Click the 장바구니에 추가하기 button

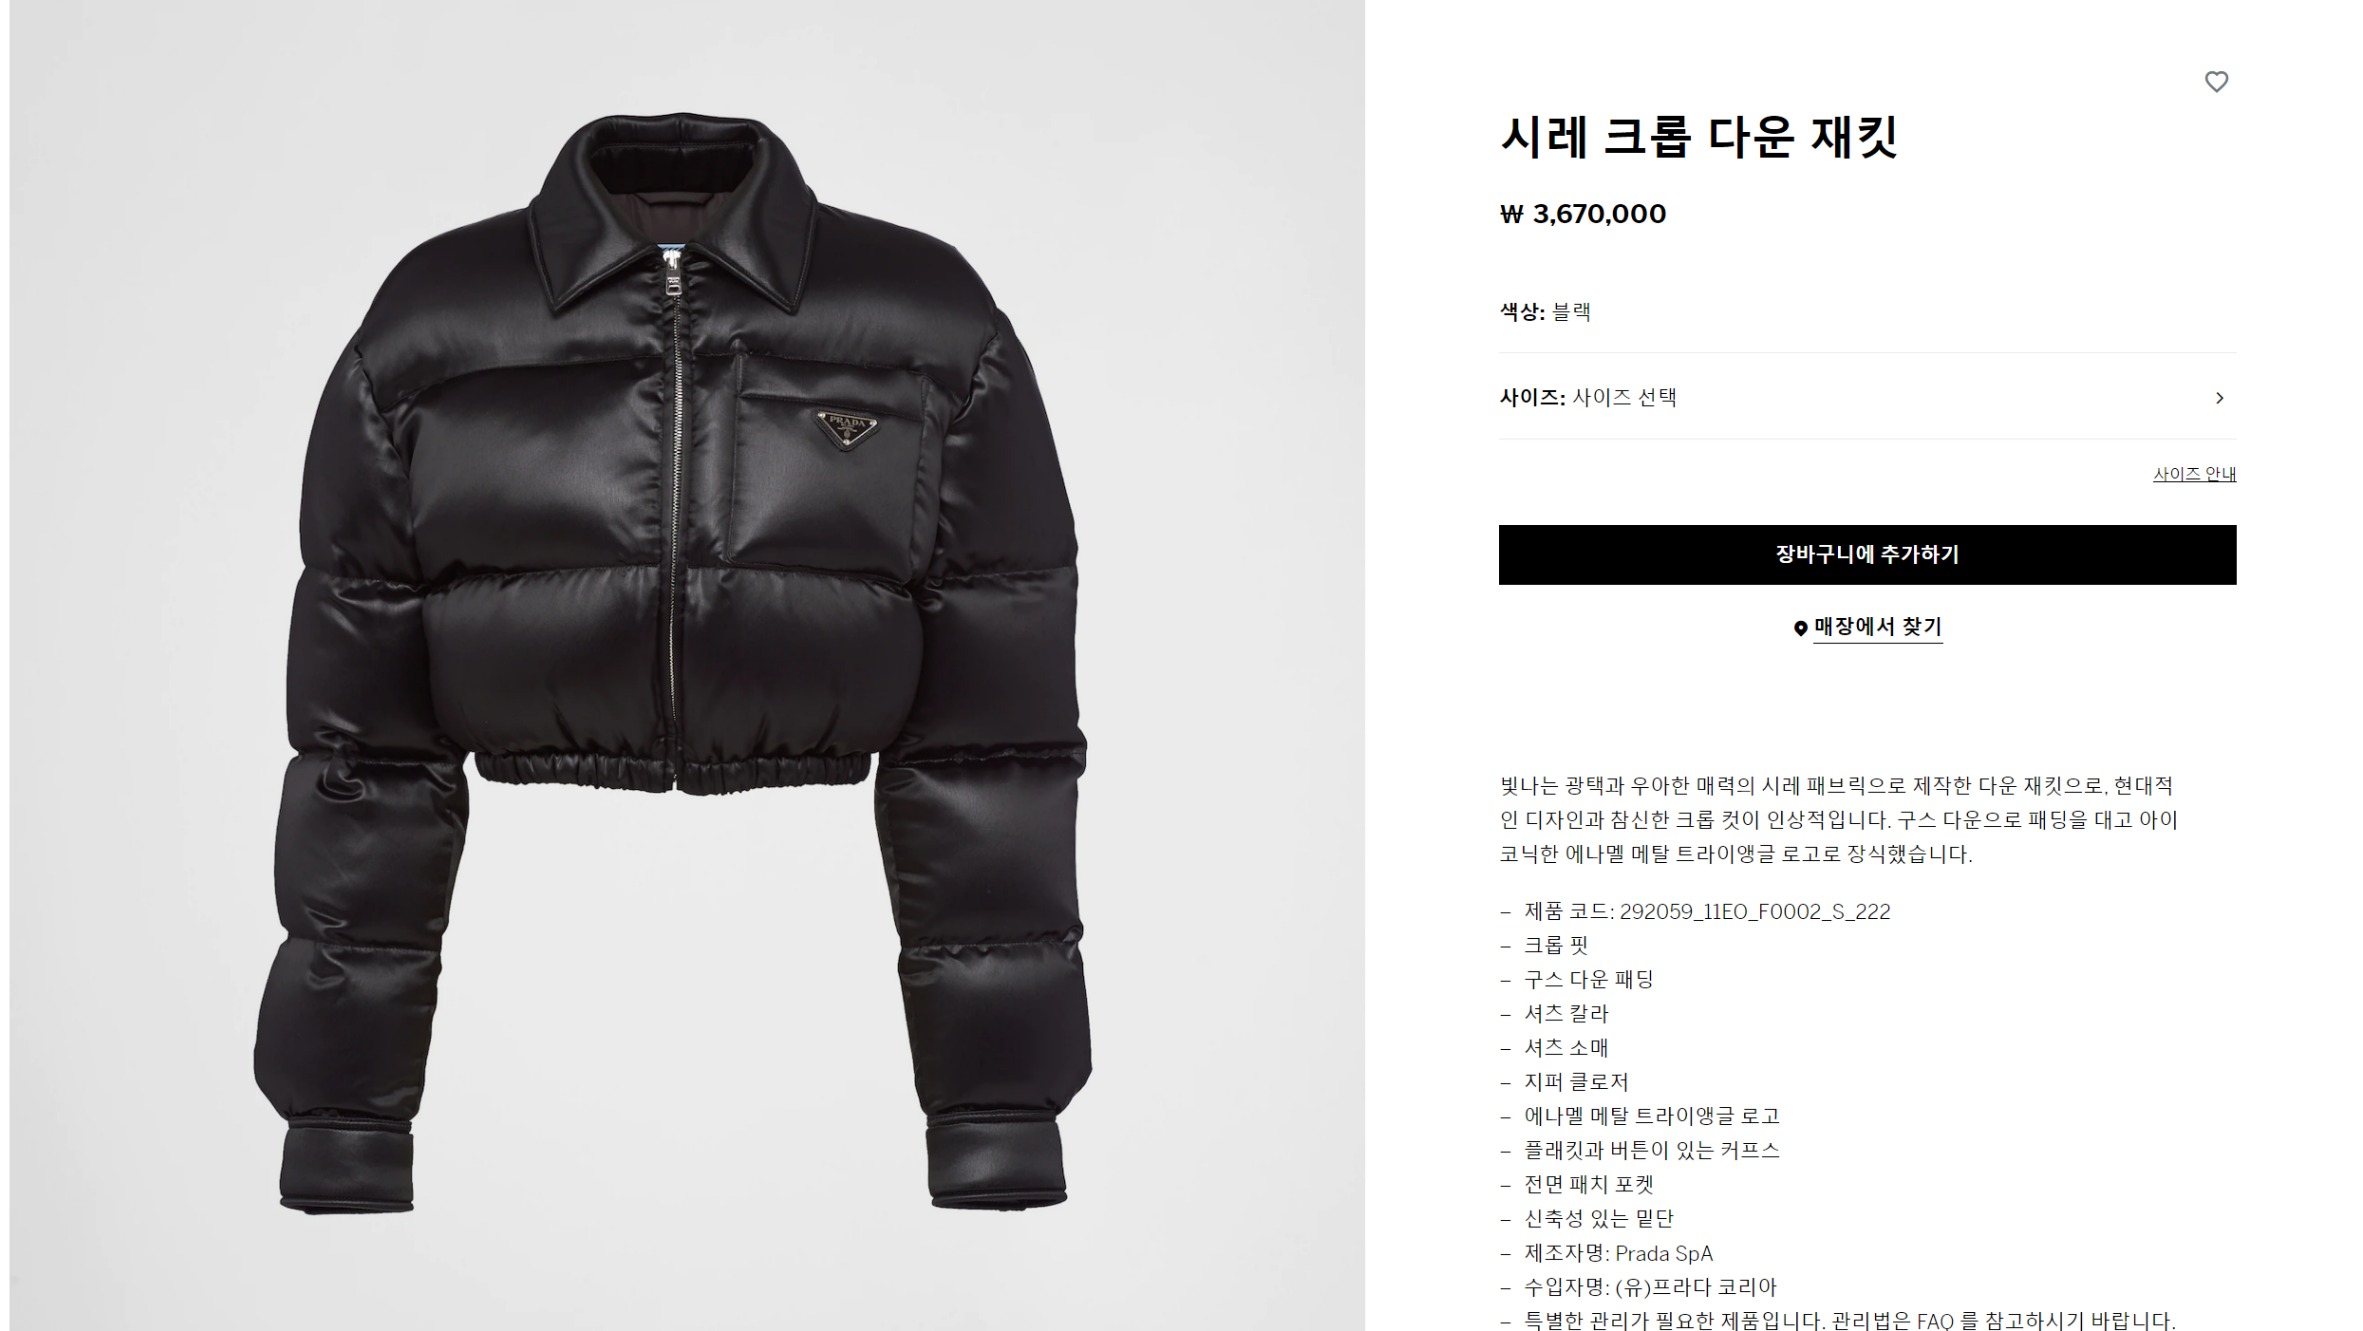point(1867,555)
